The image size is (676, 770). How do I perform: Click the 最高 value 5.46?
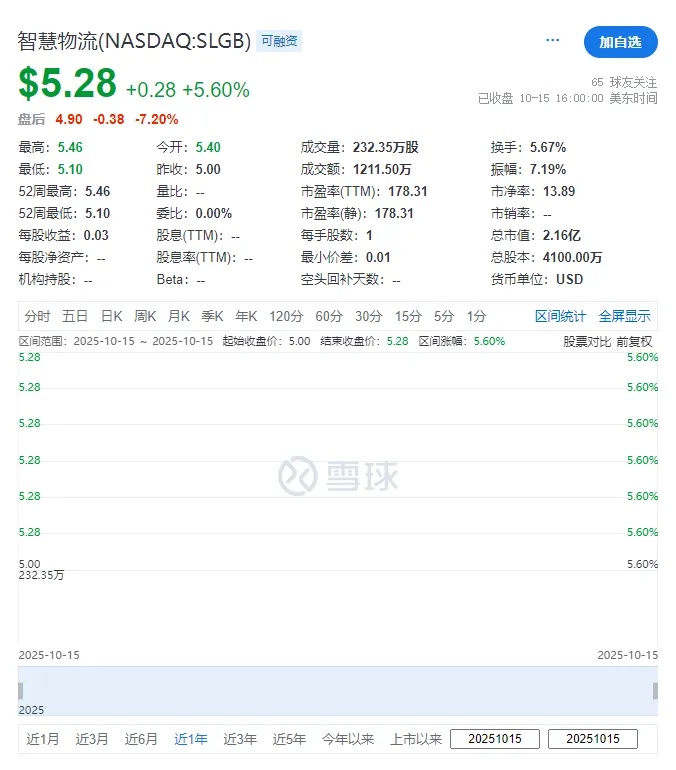click(x=70, y=147)
